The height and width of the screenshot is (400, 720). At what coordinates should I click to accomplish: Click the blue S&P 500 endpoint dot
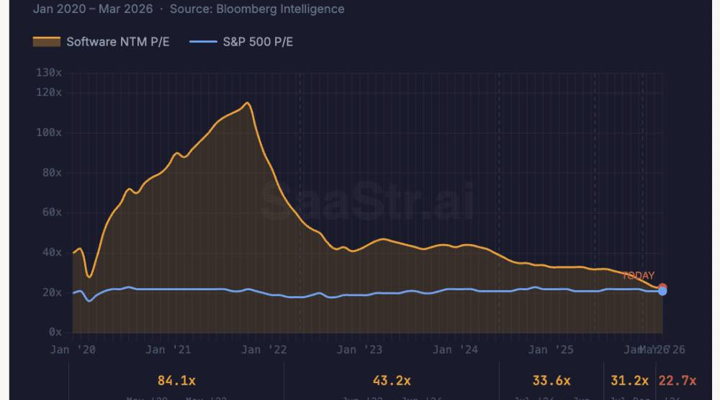pos(662,292)
